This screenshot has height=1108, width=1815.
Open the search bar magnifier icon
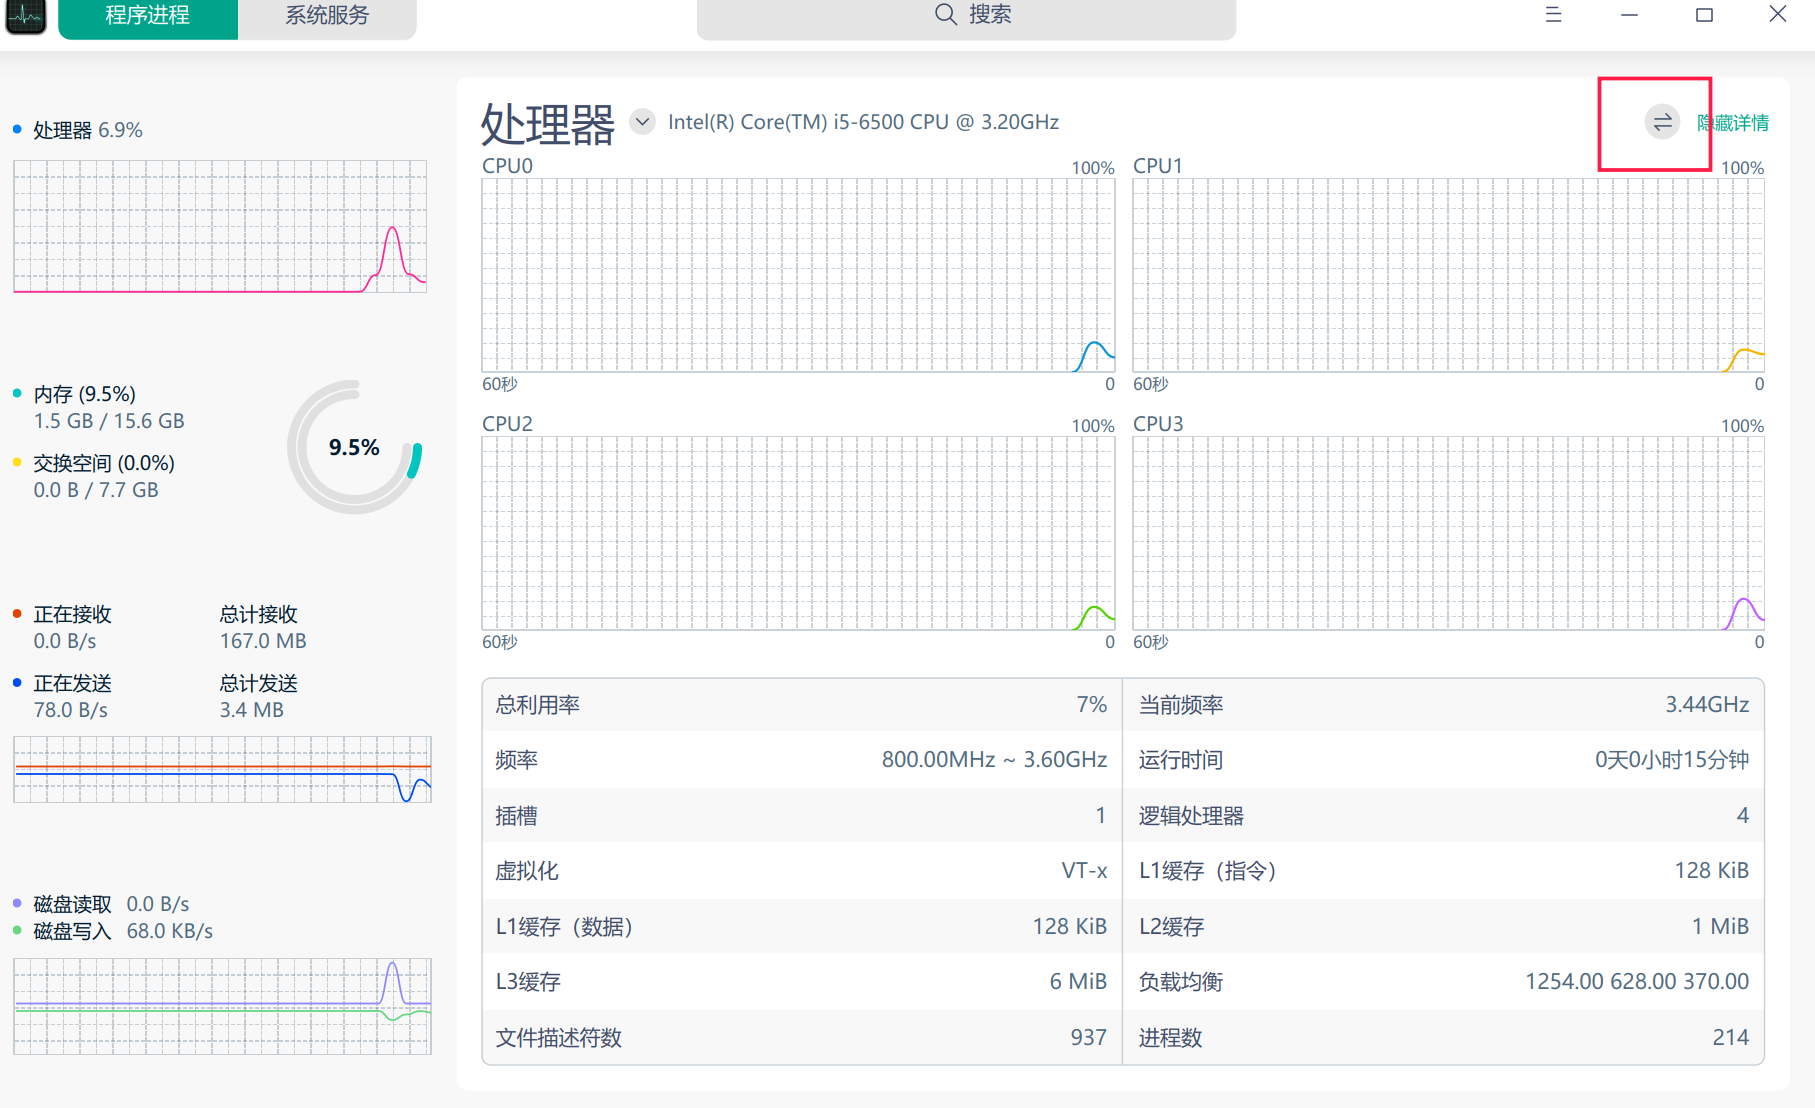(944, 14)
